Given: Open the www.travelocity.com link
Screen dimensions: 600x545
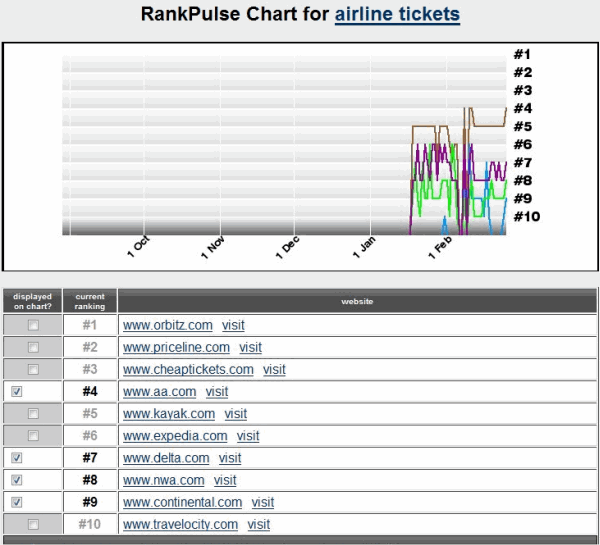Looking at the screenshot, I should (x=180, y=524).
